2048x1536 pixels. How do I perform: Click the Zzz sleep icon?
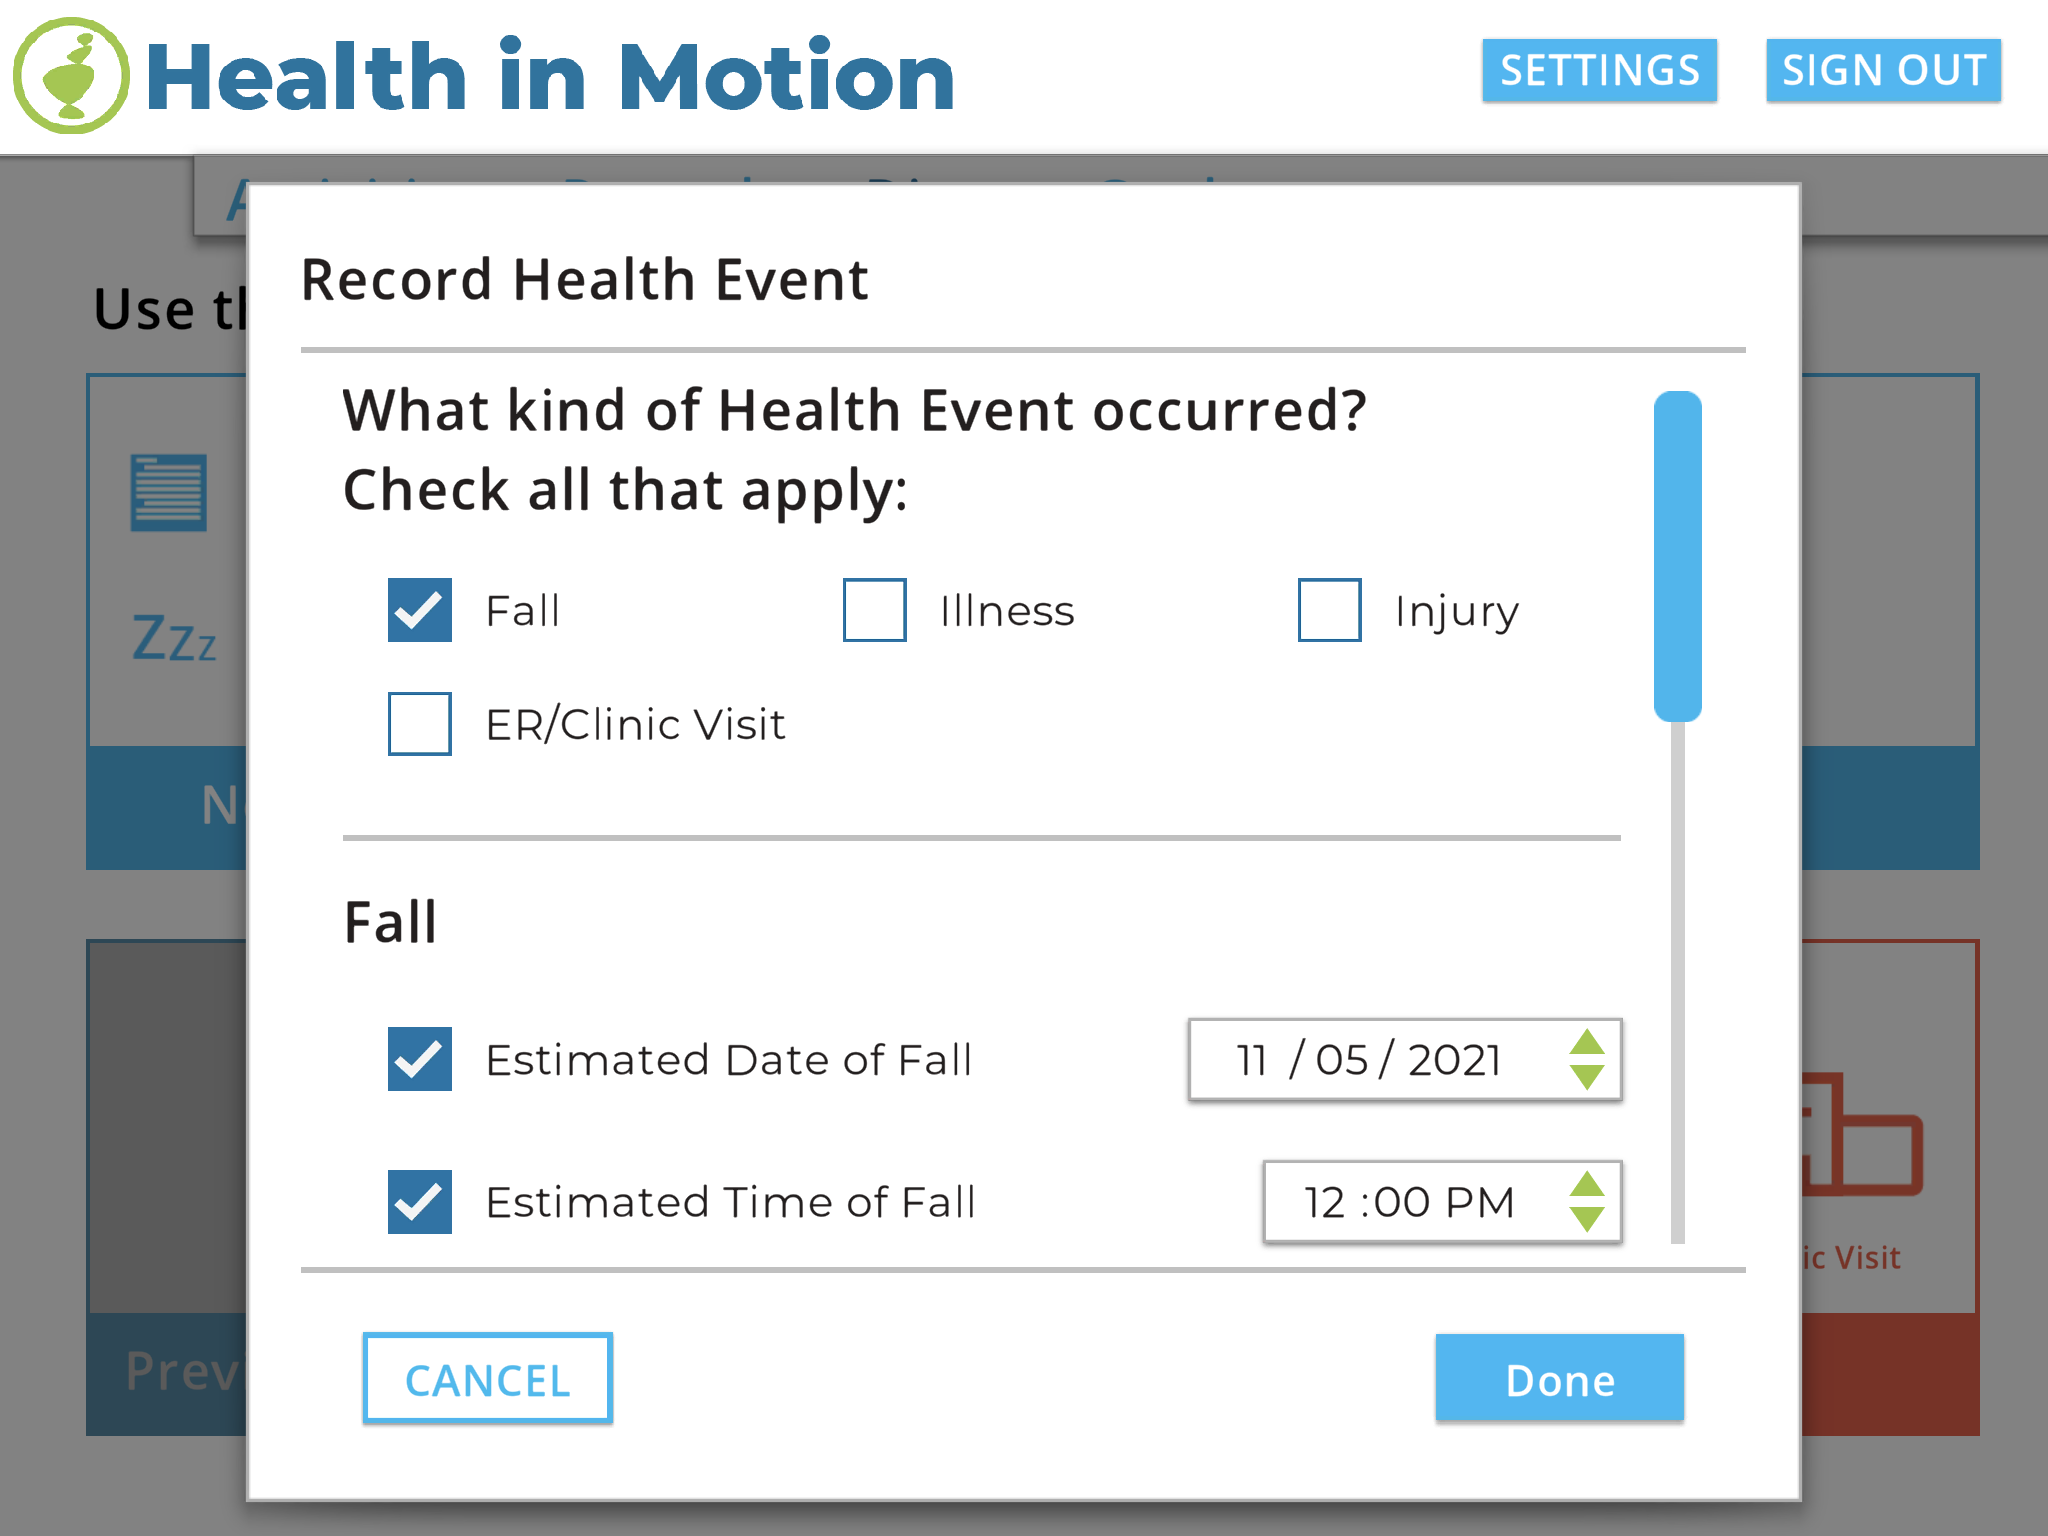point(174,638)
